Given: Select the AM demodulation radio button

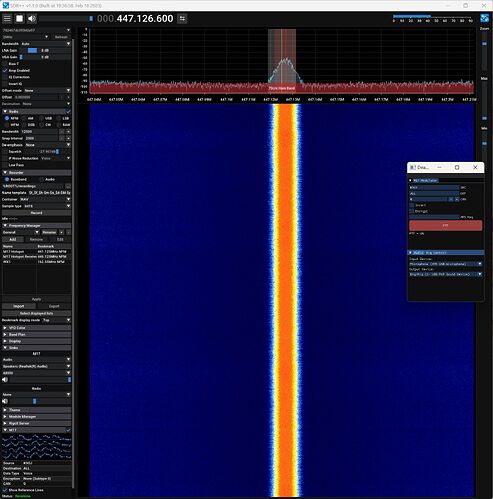Looking at the screenshot, I should point(24,118).
